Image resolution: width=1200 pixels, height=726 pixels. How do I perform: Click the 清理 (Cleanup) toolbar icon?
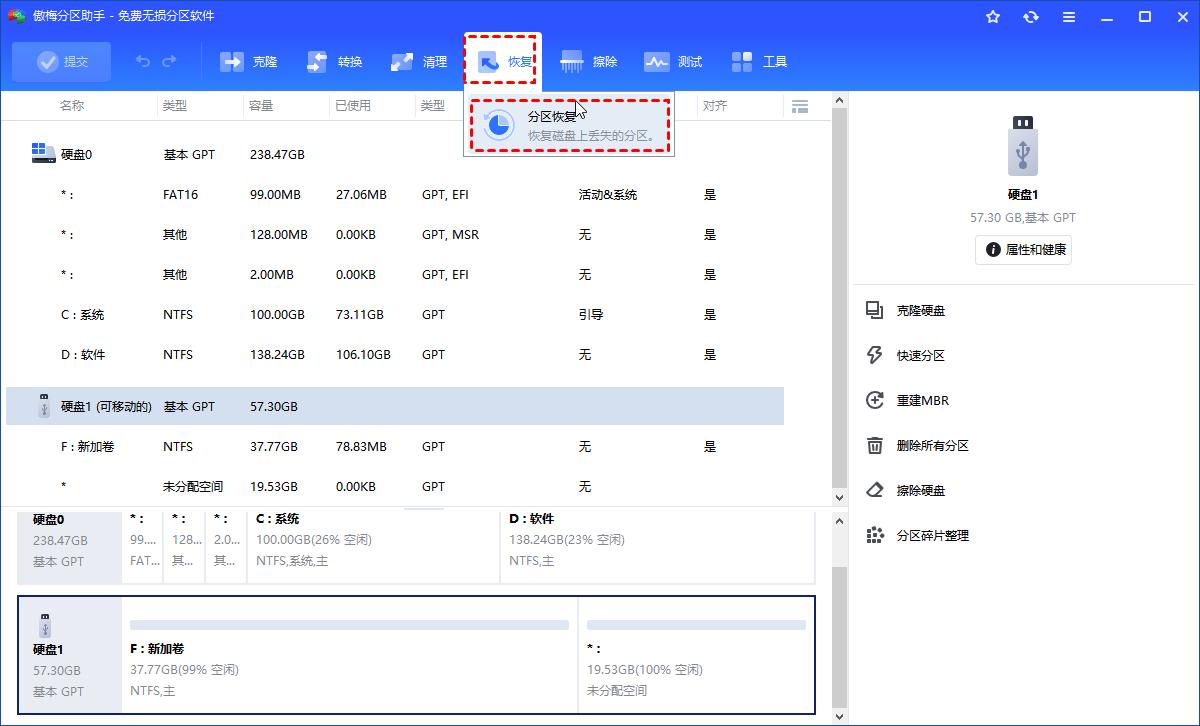click(417, 61)
